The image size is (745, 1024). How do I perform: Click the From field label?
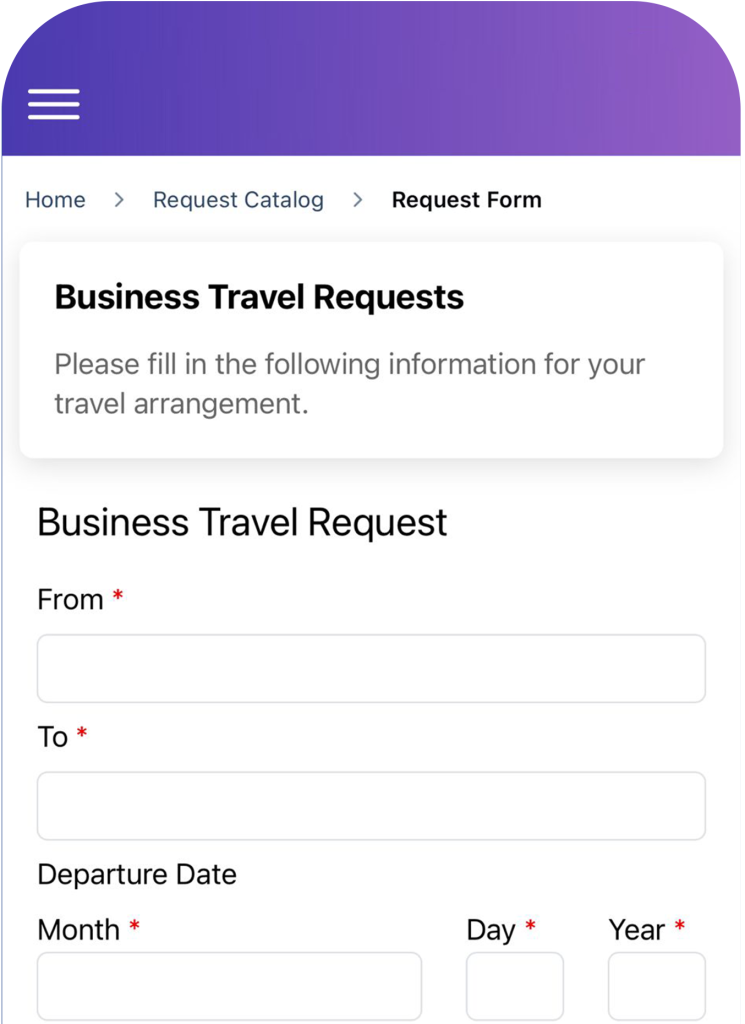(71, 600)
